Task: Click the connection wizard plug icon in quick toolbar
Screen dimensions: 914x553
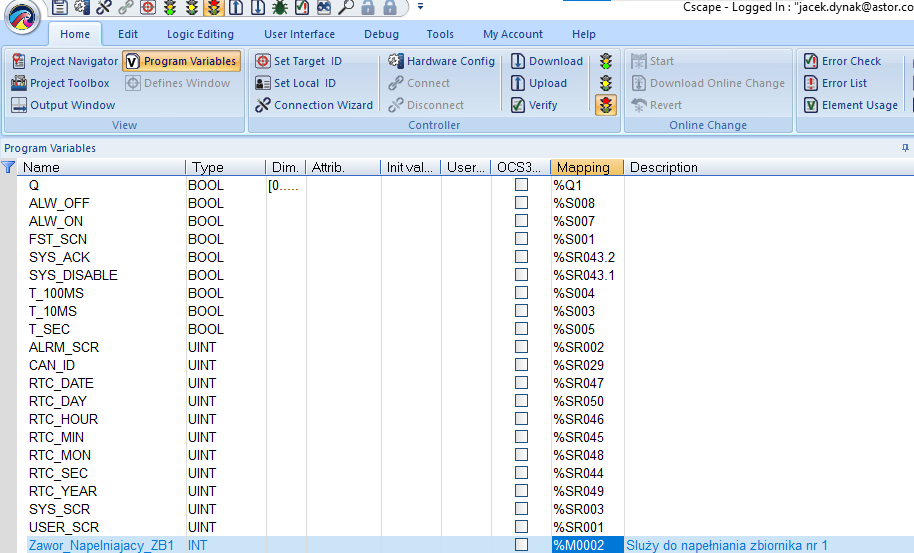Action: click(104, 7)
